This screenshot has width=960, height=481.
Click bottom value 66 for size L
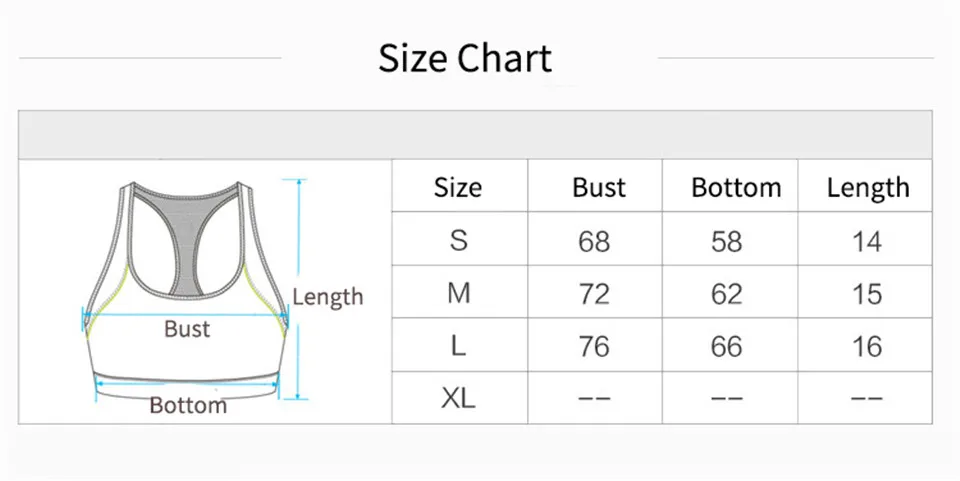727,347
